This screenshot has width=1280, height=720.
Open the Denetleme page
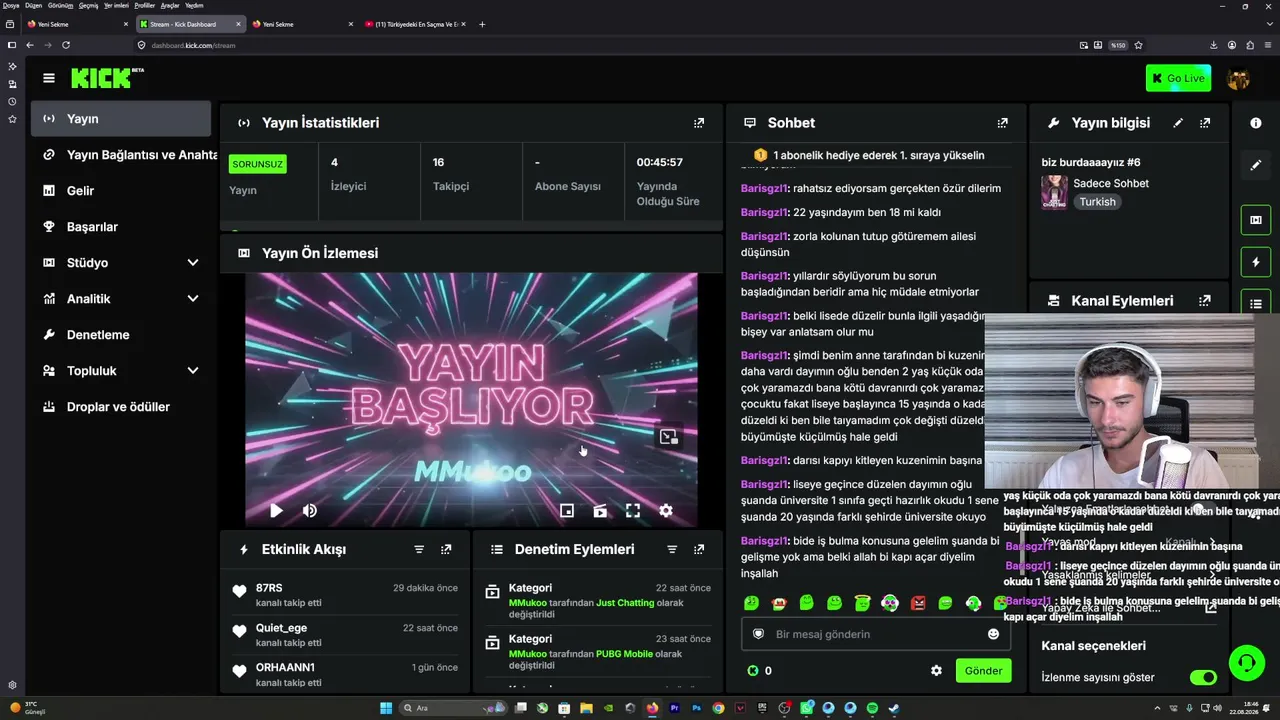coord(120,335)
